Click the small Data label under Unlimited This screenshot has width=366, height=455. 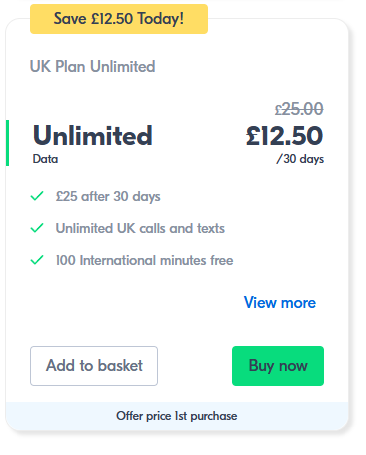45,159
